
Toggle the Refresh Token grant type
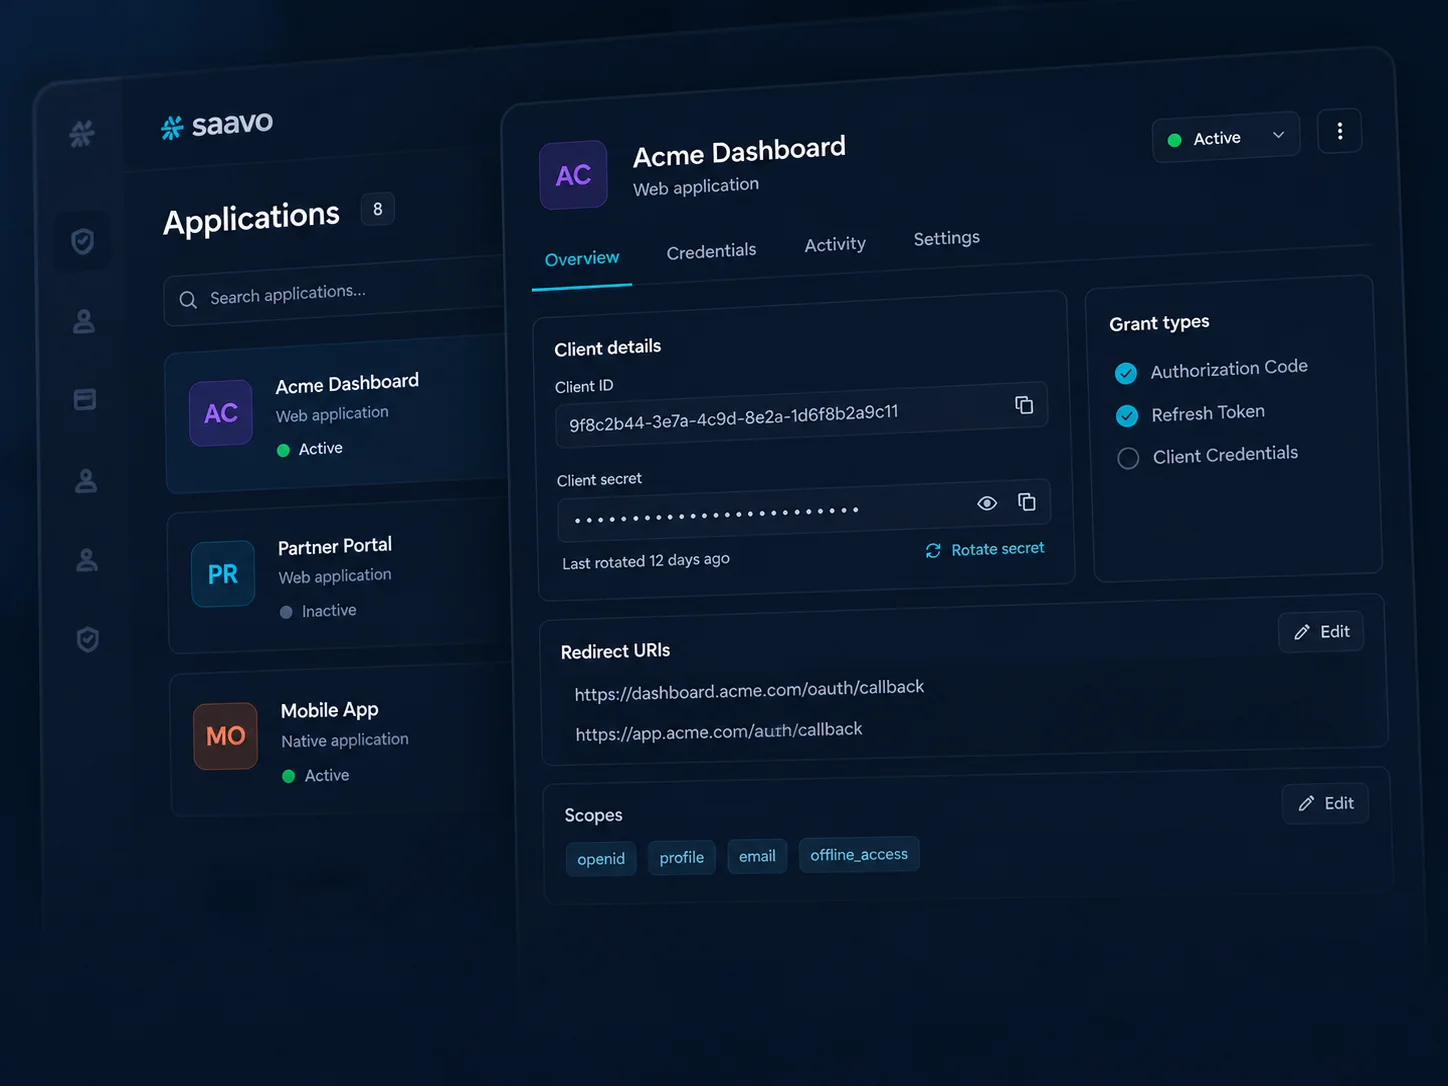click(x=1127, y=415)
